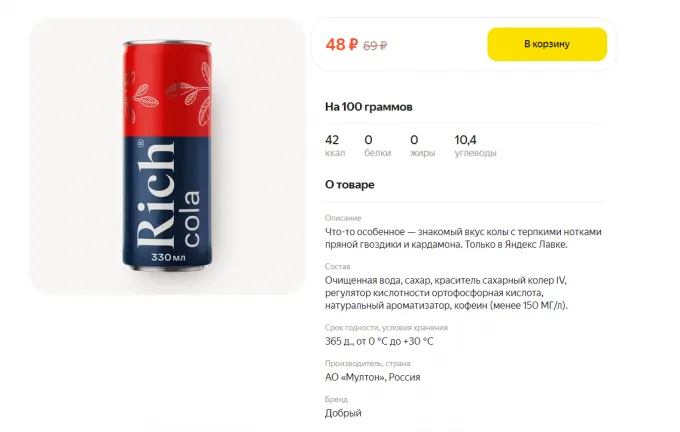Click the 0 белки protein value
This screenshot has width=680, height=432.
tap(377, 145)
